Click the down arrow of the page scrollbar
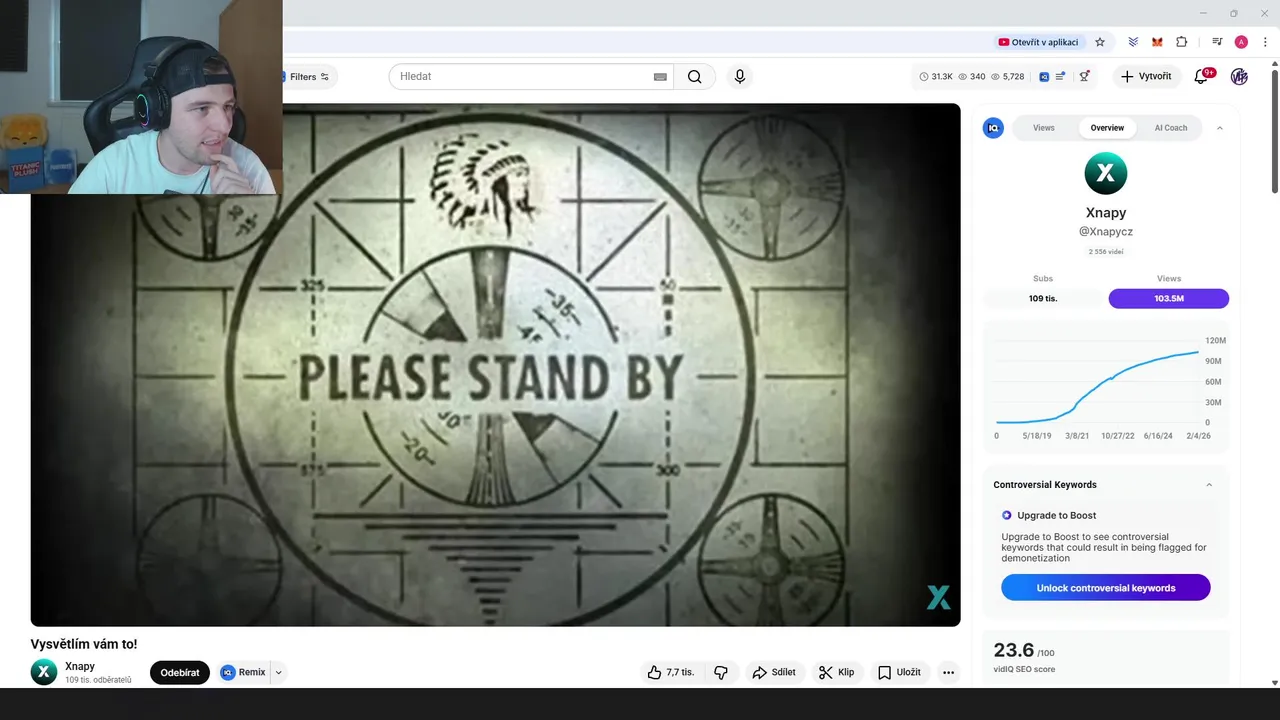This screenshot has width=1280, height=720. click(1274, 683)
